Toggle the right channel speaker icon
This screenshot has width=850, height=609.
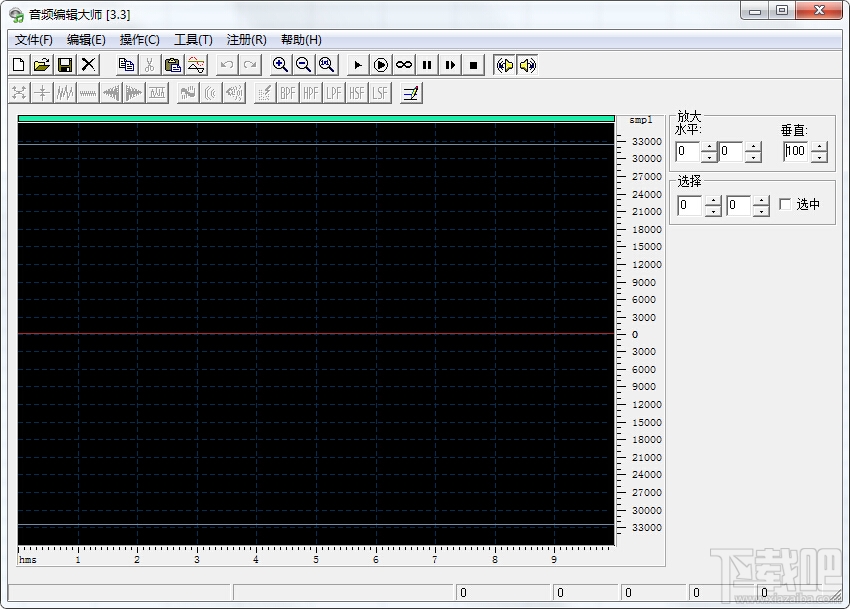tap(527, 65)
